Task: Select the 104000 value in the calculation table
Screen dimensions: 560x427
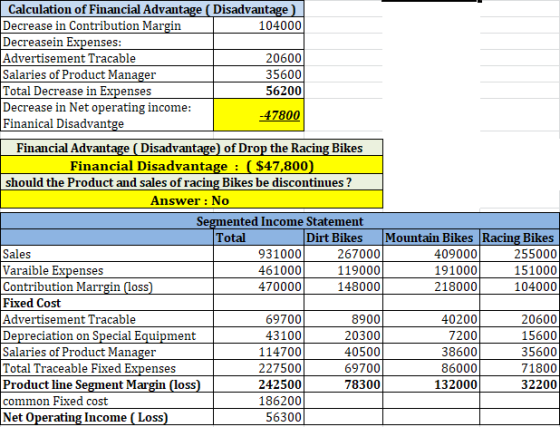Action: [x=259, y=26]
